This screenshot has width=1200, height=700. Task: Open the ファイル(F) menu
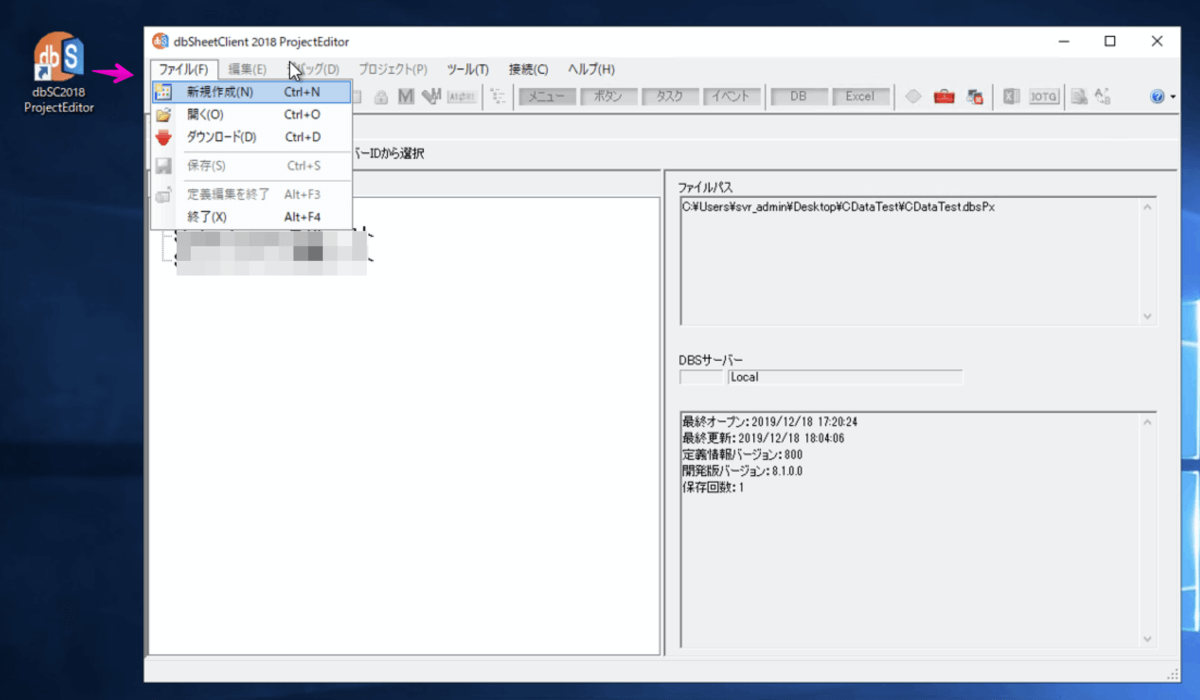point(185,69)
